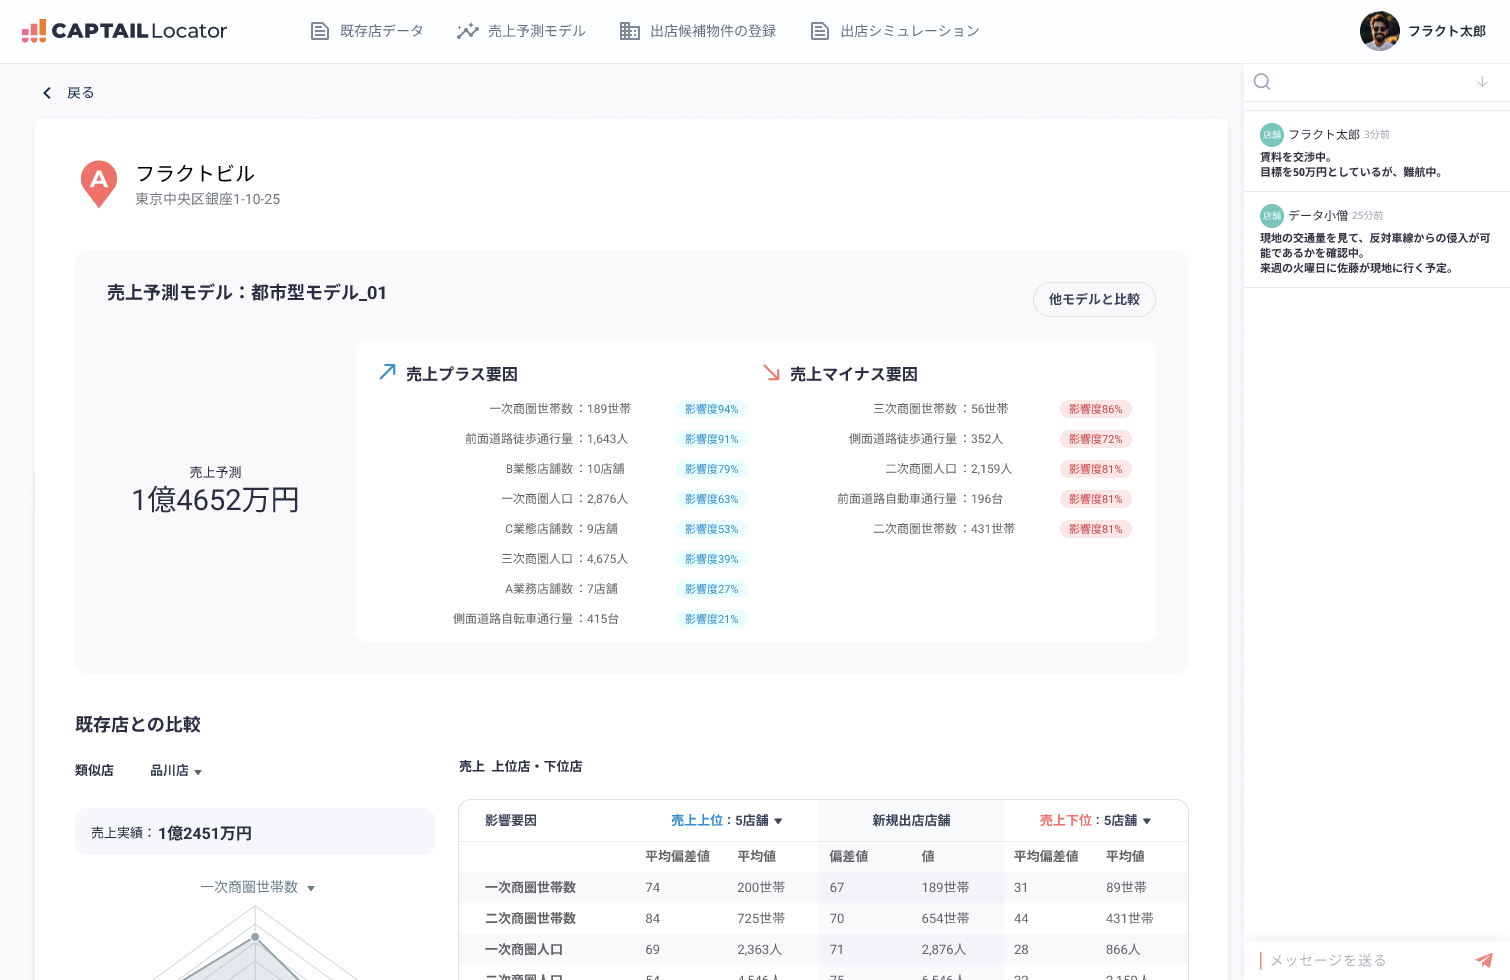Select the 既存店データ document icon
This screenshot has height=980, width=1510.
click(320, 30)
